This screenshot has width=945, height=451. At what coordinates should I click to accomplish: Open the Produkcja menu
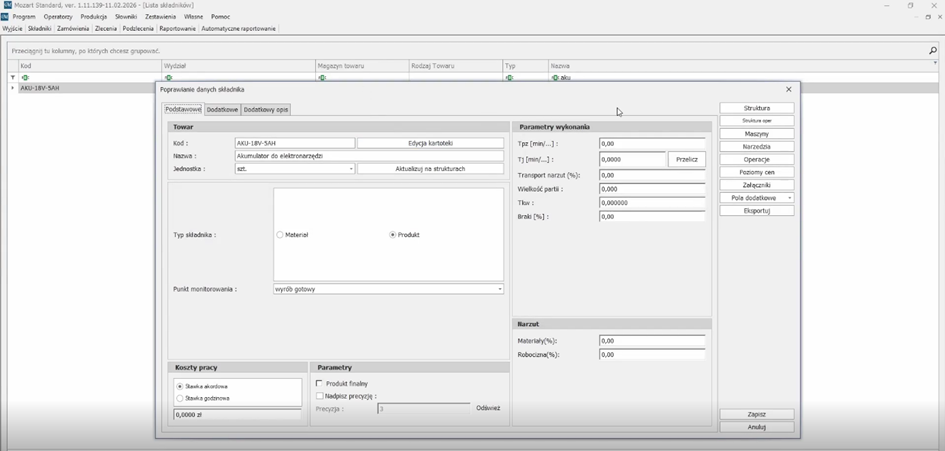pos(93,17)
